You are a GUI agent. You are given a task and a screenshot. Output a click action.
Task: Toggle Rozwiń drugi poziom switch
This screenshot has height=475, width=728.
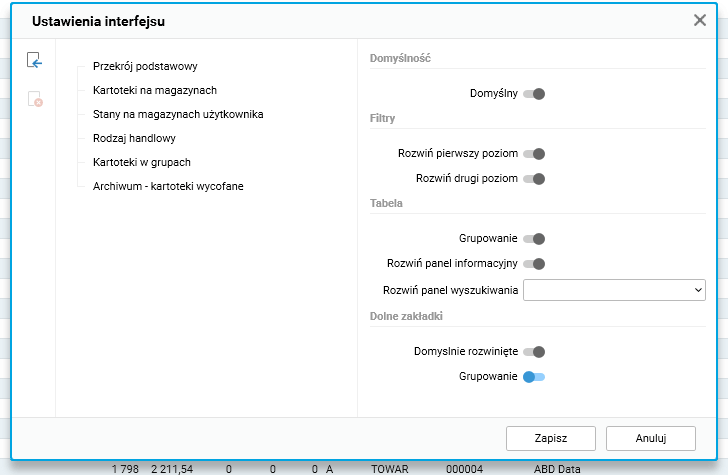(x=534, y=179)
